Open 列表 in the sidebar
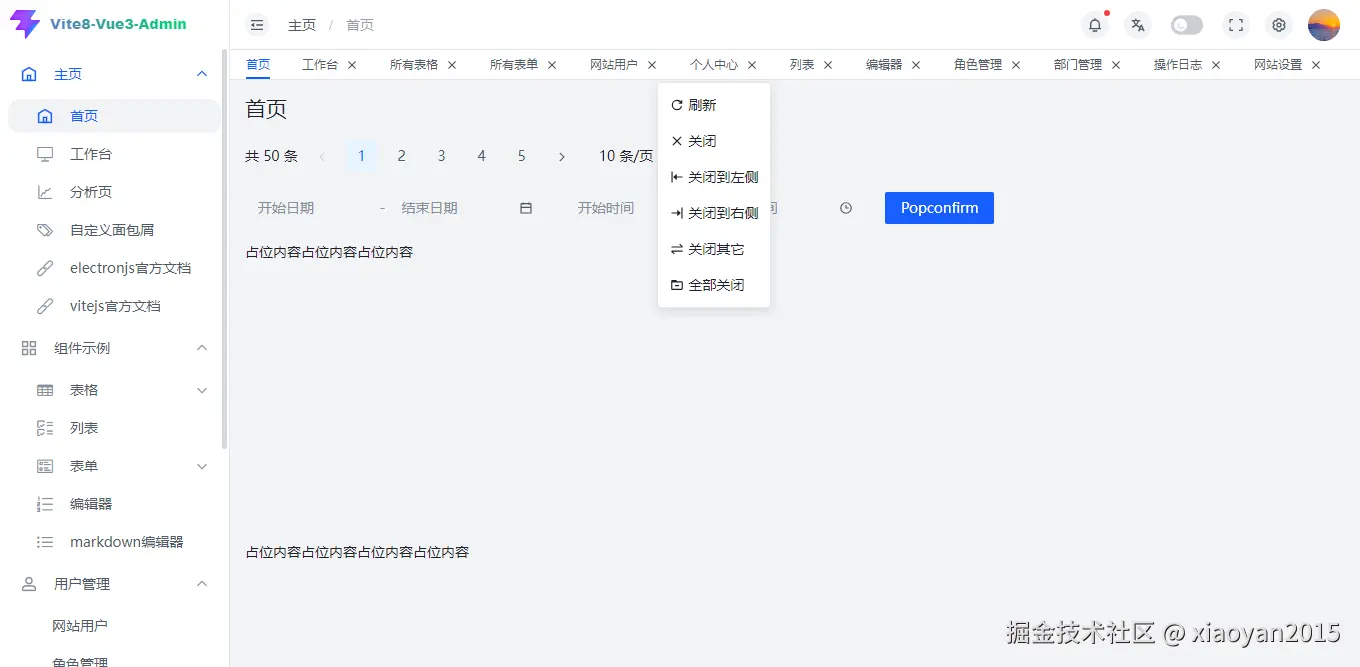This screenshot has height=667, width=1360. tap(114, 428)
